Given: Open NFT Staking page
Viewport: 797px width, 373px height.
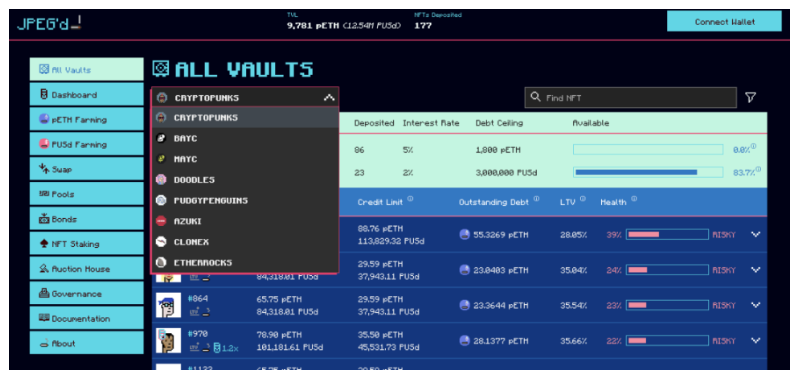Looking at the screenshot, I should (86, 244).
